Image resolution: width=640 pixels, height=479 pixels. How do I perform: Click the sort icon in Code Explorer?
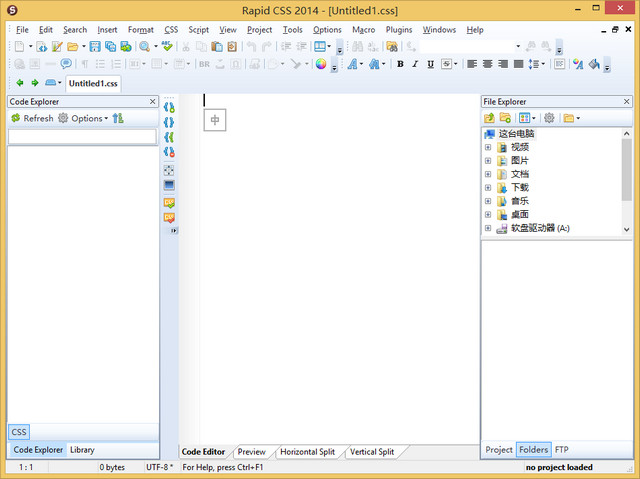(x=118, y=118)
